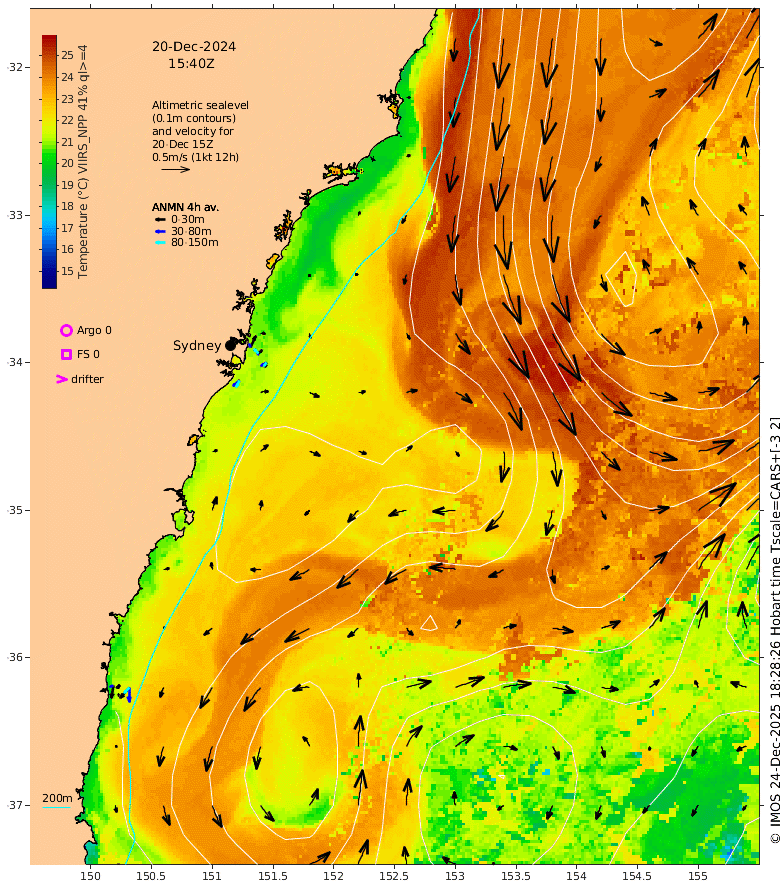Click the 150.5 longitude axis label

(x=151, y=876)
